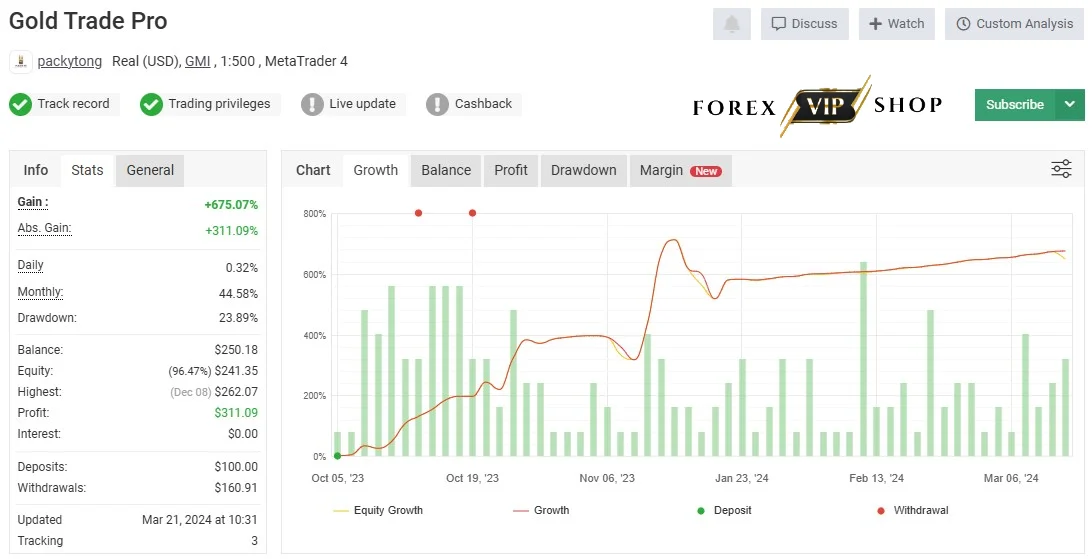Open the packytong profile link

(70, 61)
